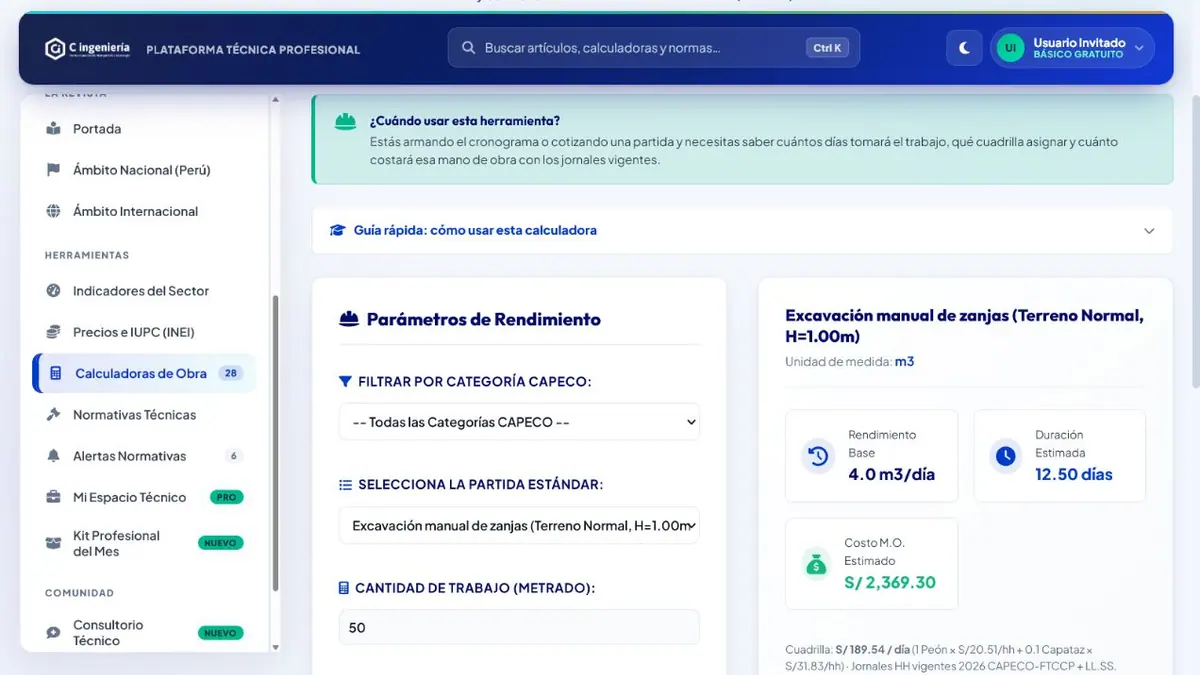The image size is (1200, 675).
Task: Click the Rendimiento Base history icon
Action: point(818,456)
